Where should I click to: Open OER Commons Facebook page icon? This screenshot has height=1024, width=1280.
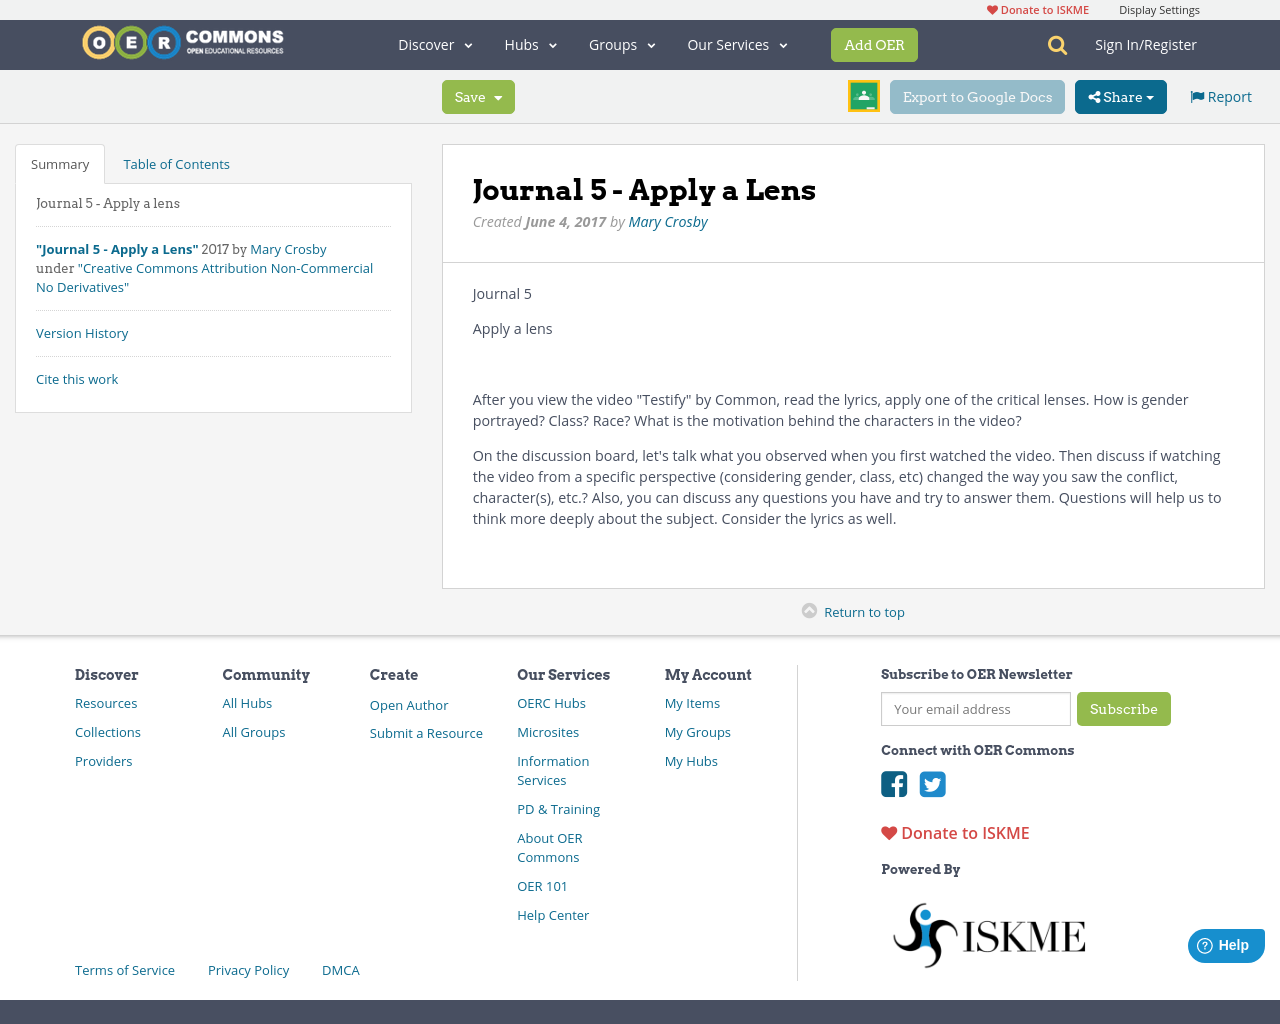tap(893, 784)
